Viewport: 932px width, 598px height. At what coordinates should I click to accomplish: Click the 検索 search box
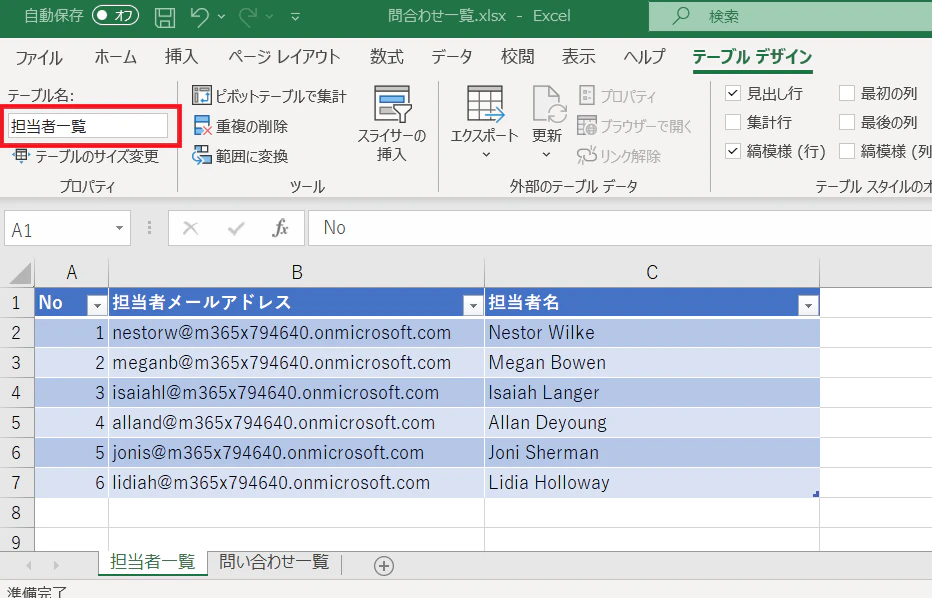[x=791, y=16]
